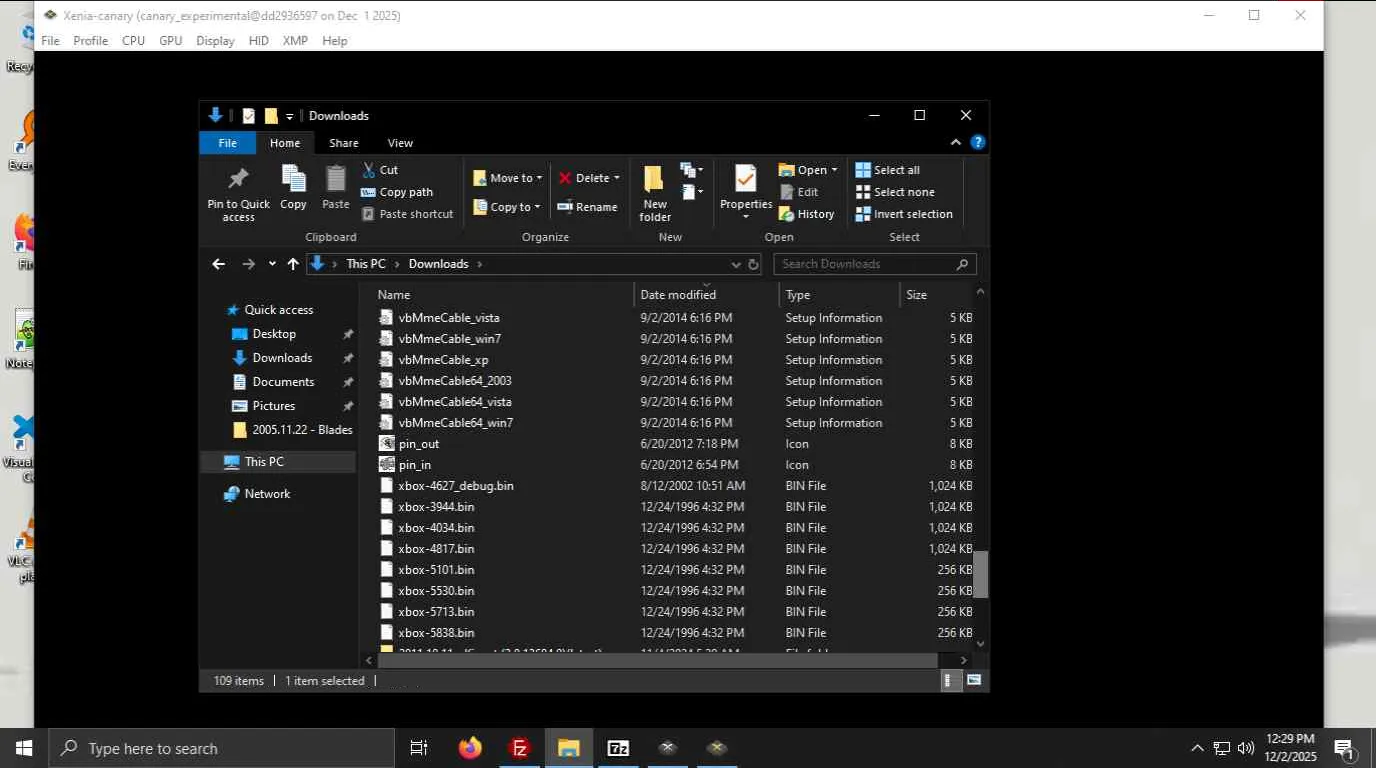
Task: Sort files by the Type column
Action: pyautogui.click(x=839, y=295)
